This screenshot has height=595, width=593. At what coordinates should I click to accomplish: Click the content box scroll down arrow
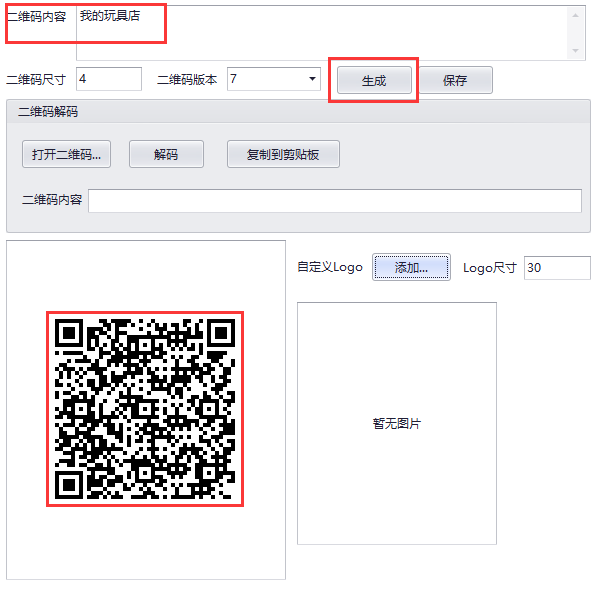[x=575, y=50]
